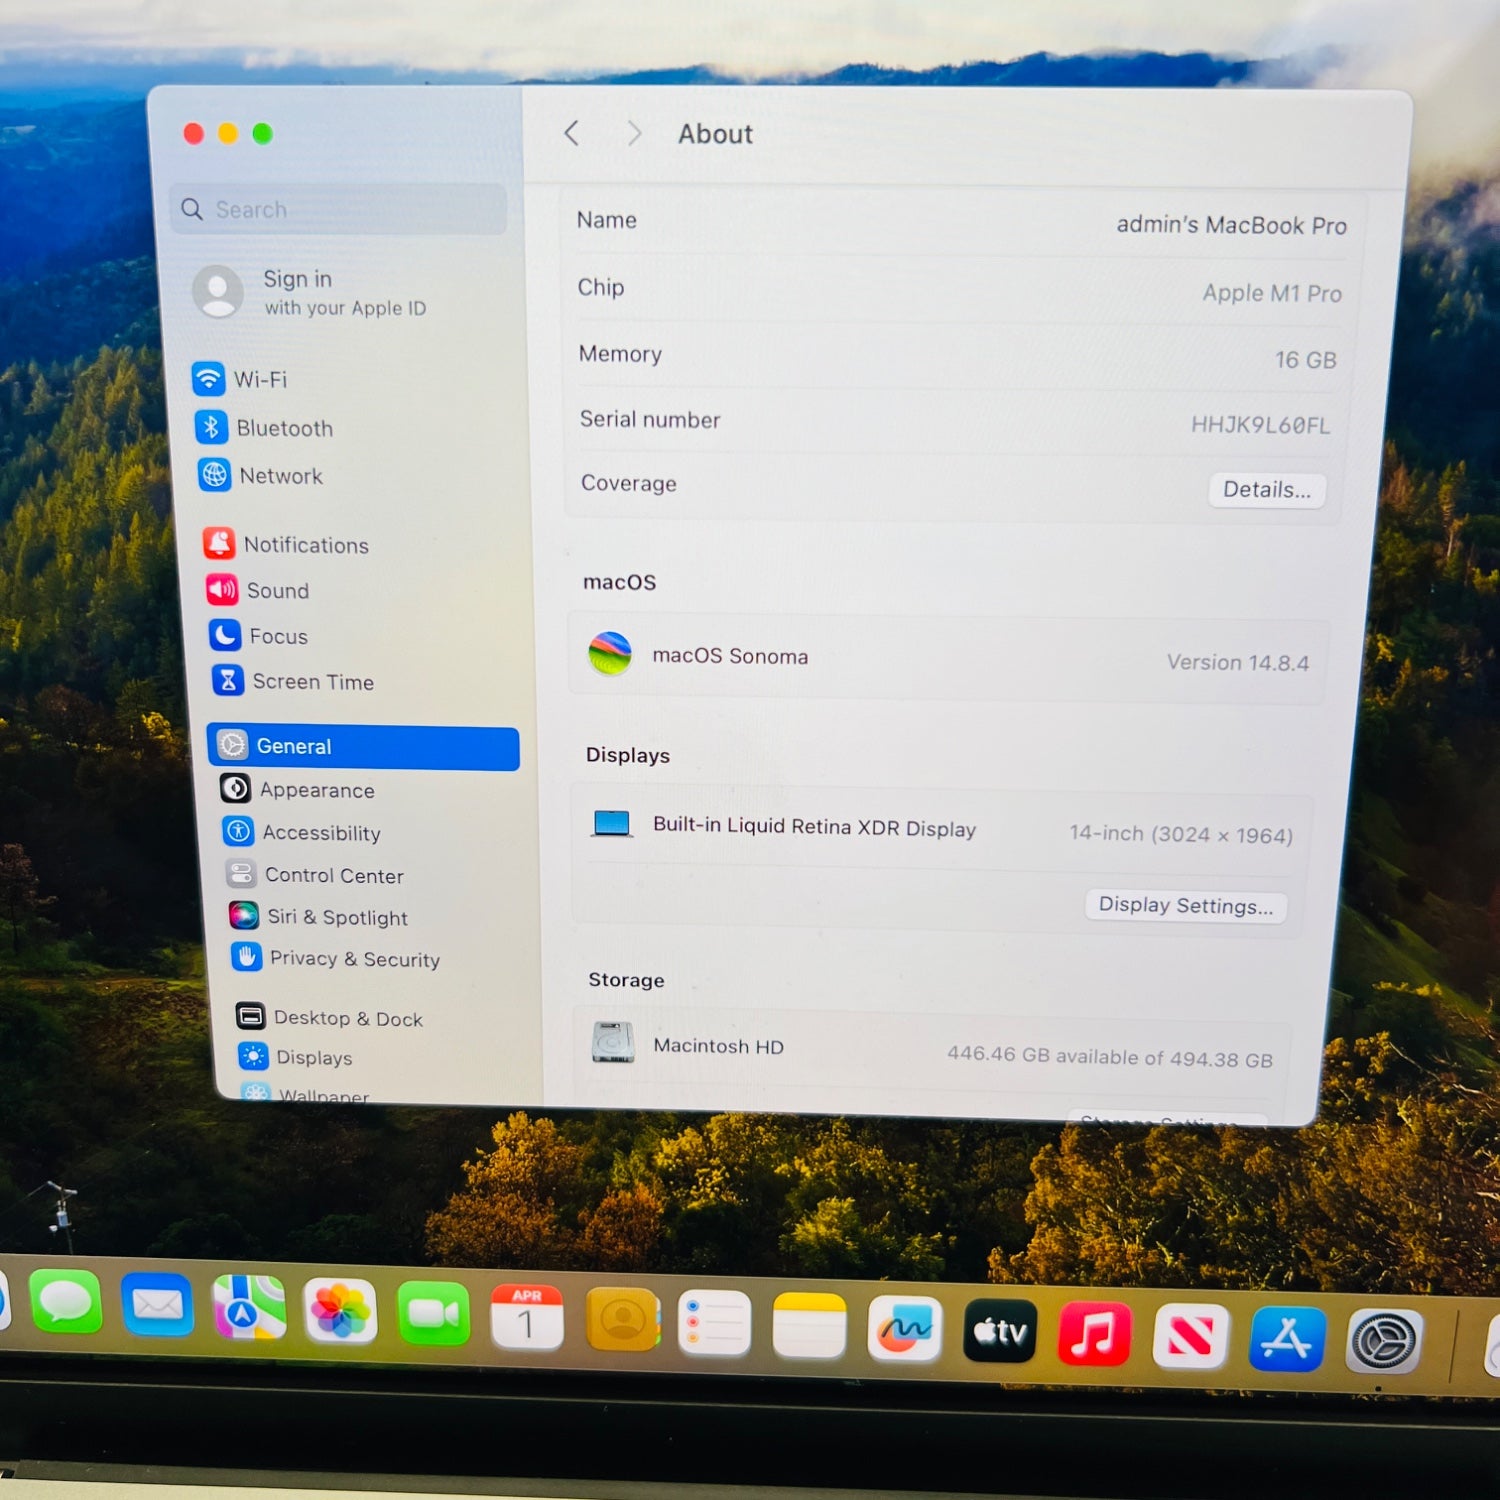This screenshot has height=1500, width=1500.
Task: Open Accessibility settings
Action: click(x=320, y=833)
